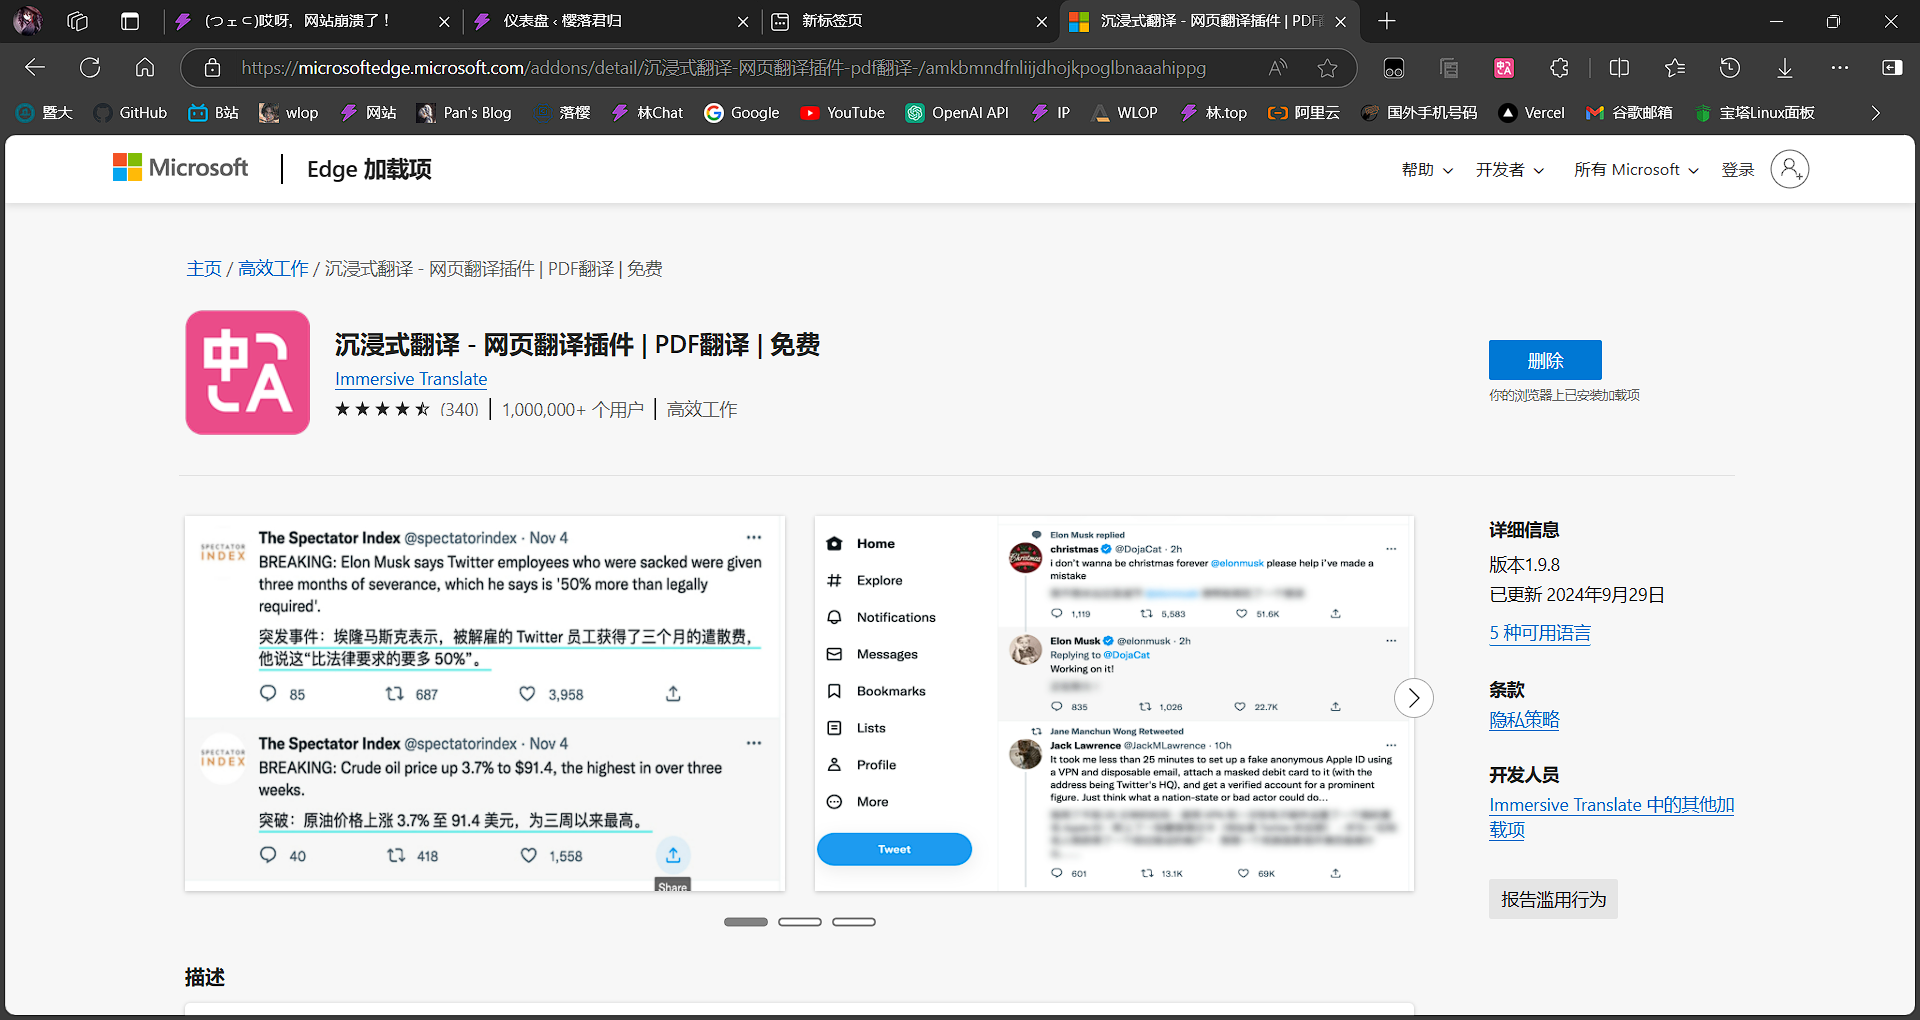The image size is (1920, 1020).
Task: Open the browser home page
Action: 145,68
